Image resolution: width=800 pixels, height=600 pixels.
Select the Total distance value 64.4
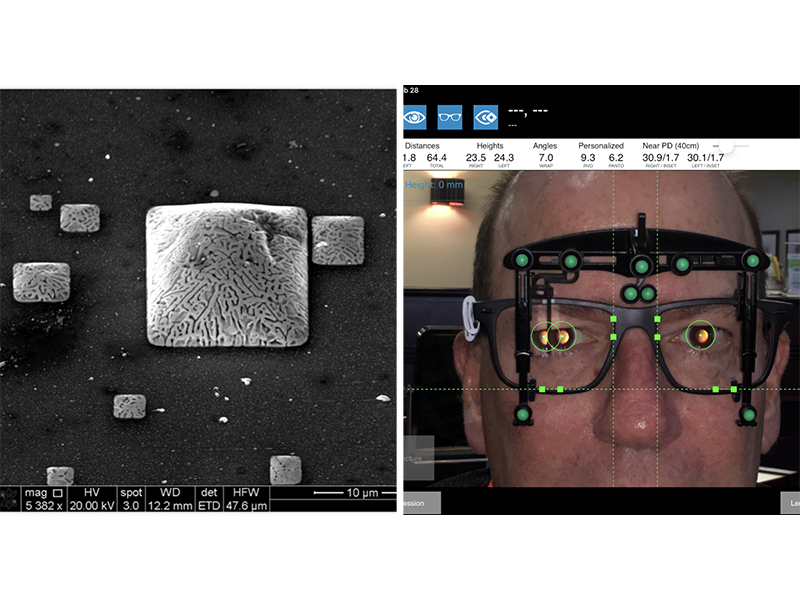(x=436, y=158)
